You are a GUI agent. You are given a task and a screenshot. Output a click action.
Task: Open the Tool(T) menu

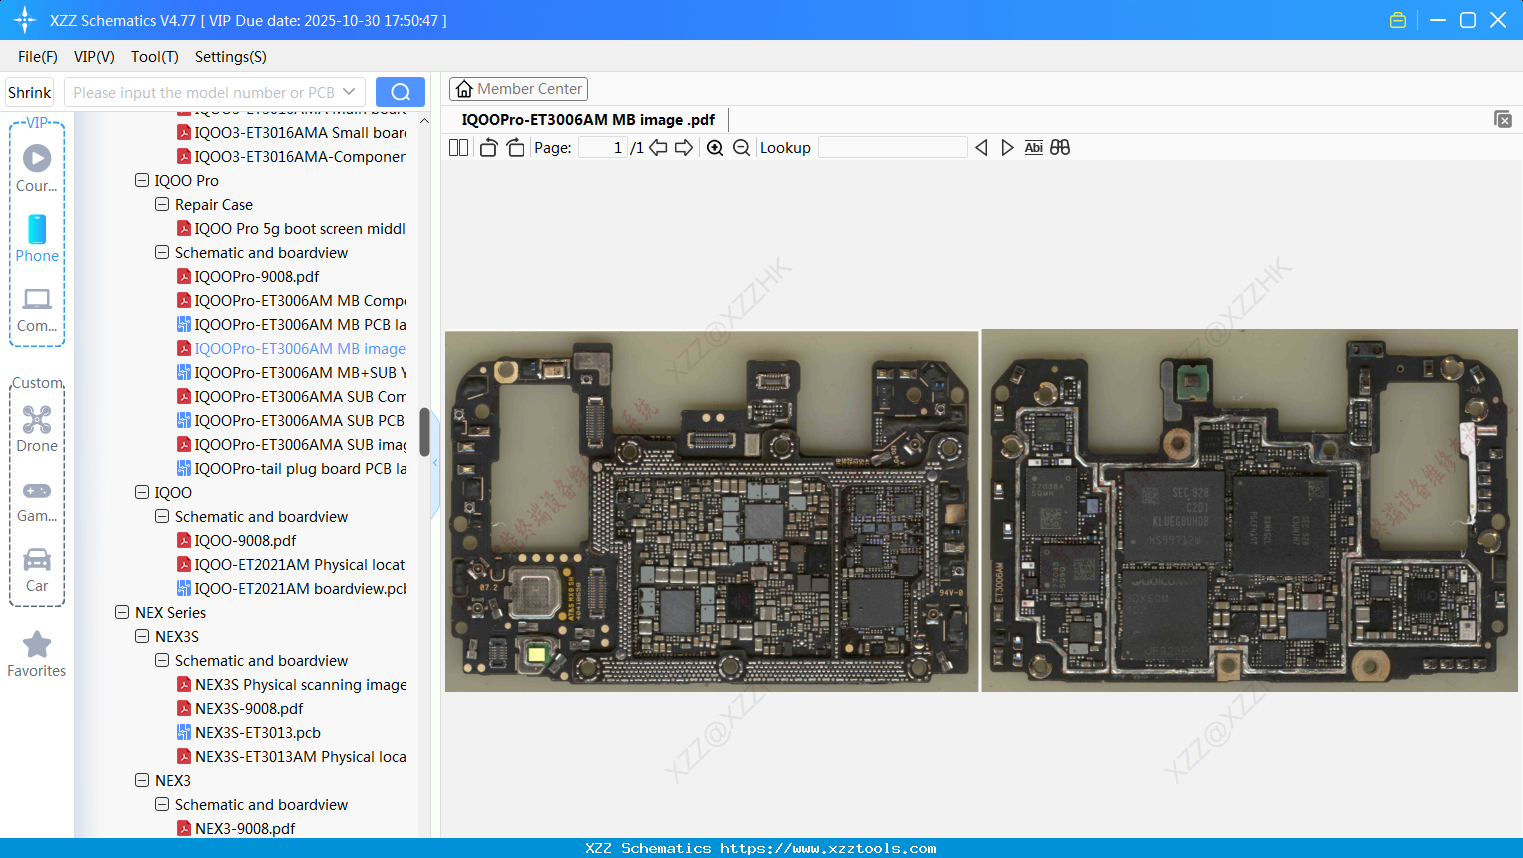(154, 57)
